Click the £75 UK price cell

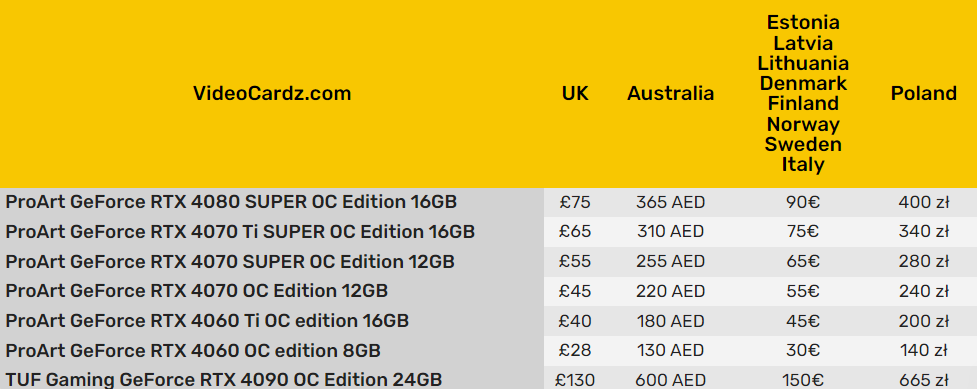coord(574,203)
